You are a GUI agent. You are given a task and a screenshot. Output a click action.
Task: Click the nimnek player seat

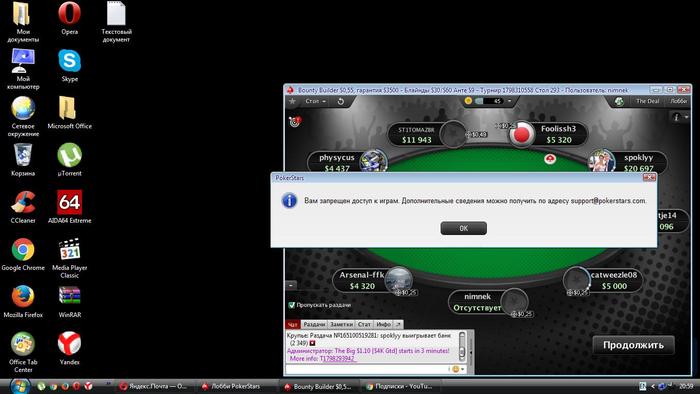pos(489,302)
